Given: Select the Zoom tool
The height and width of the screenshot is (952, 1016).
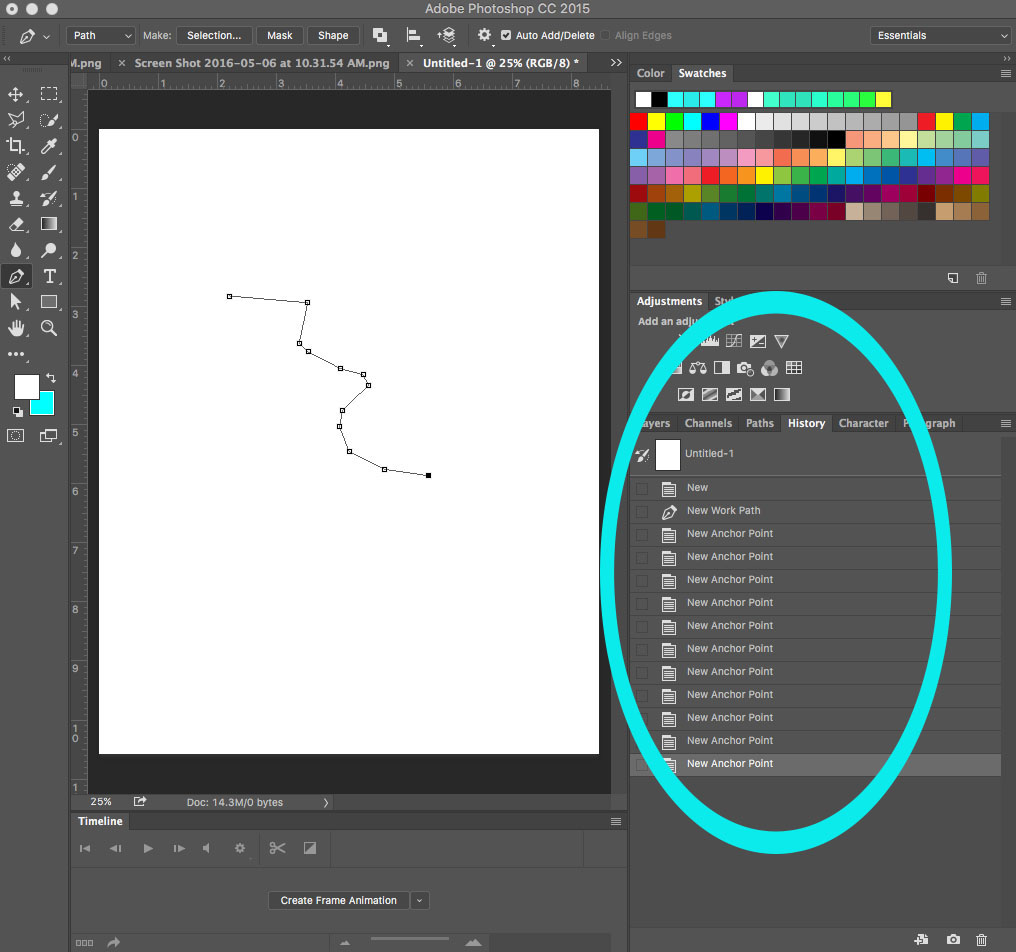Looking at the screenshot, I should [49, 328].
